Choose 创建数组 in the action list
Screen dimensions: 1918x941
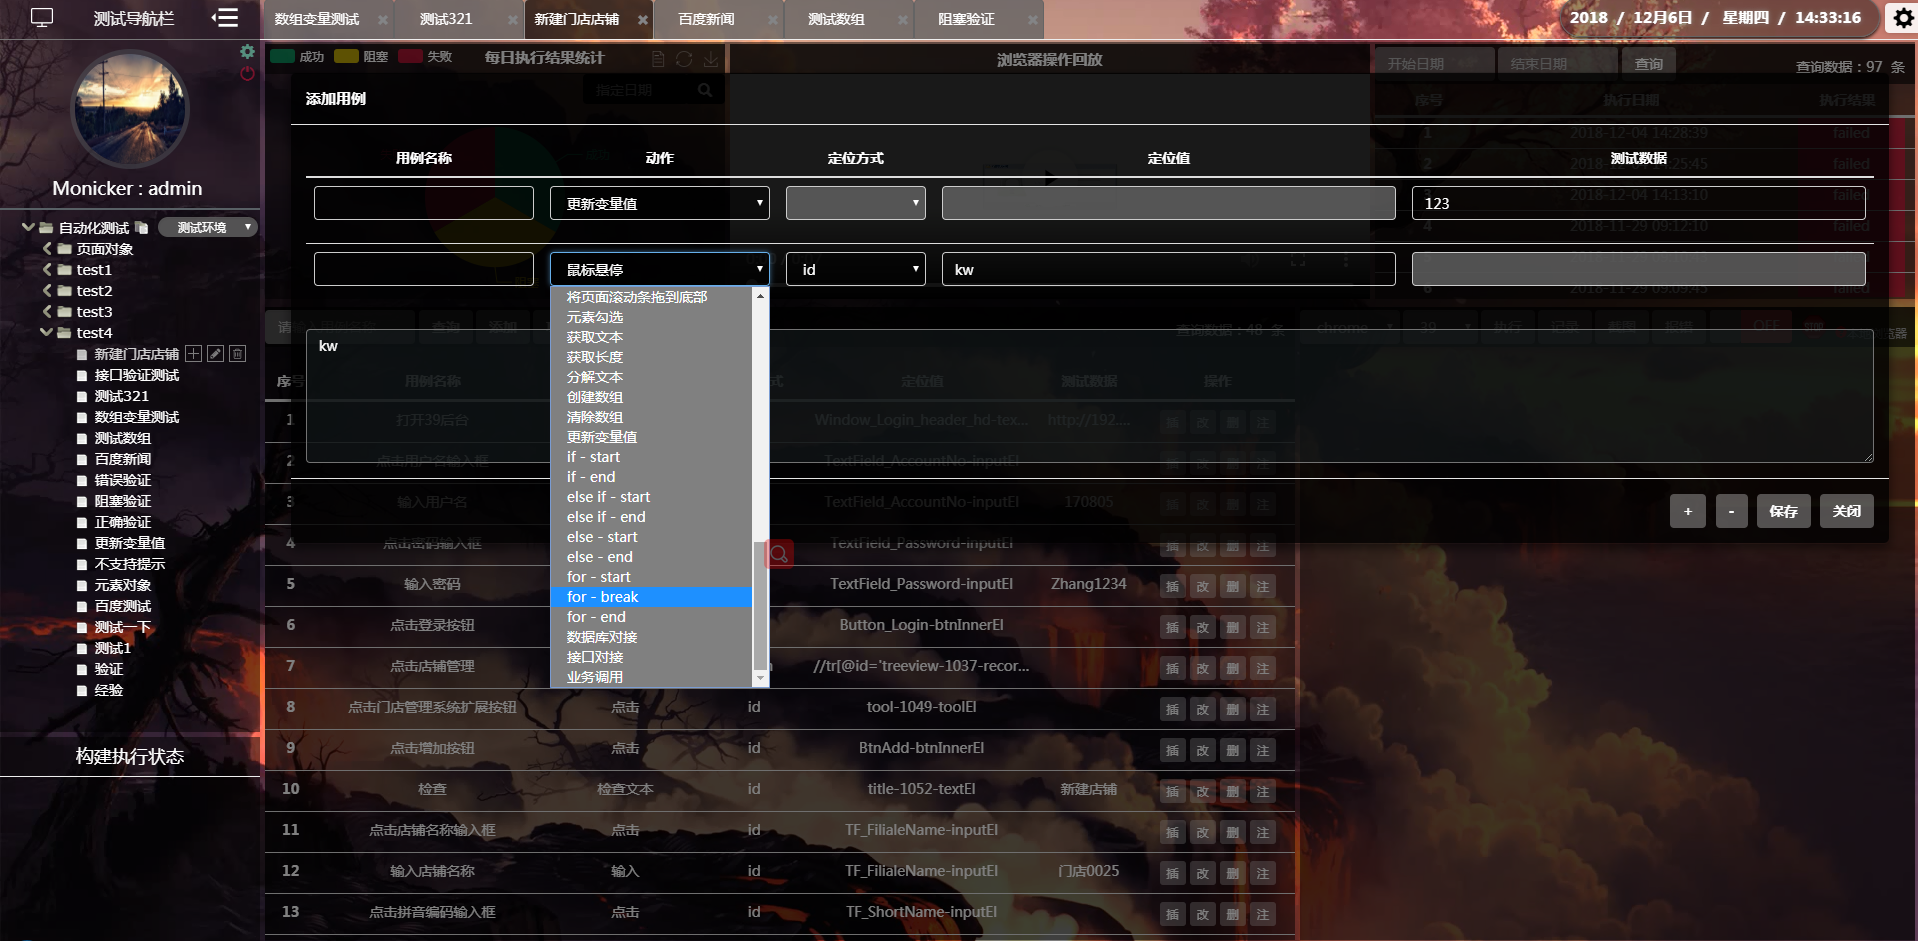(652, 397)
